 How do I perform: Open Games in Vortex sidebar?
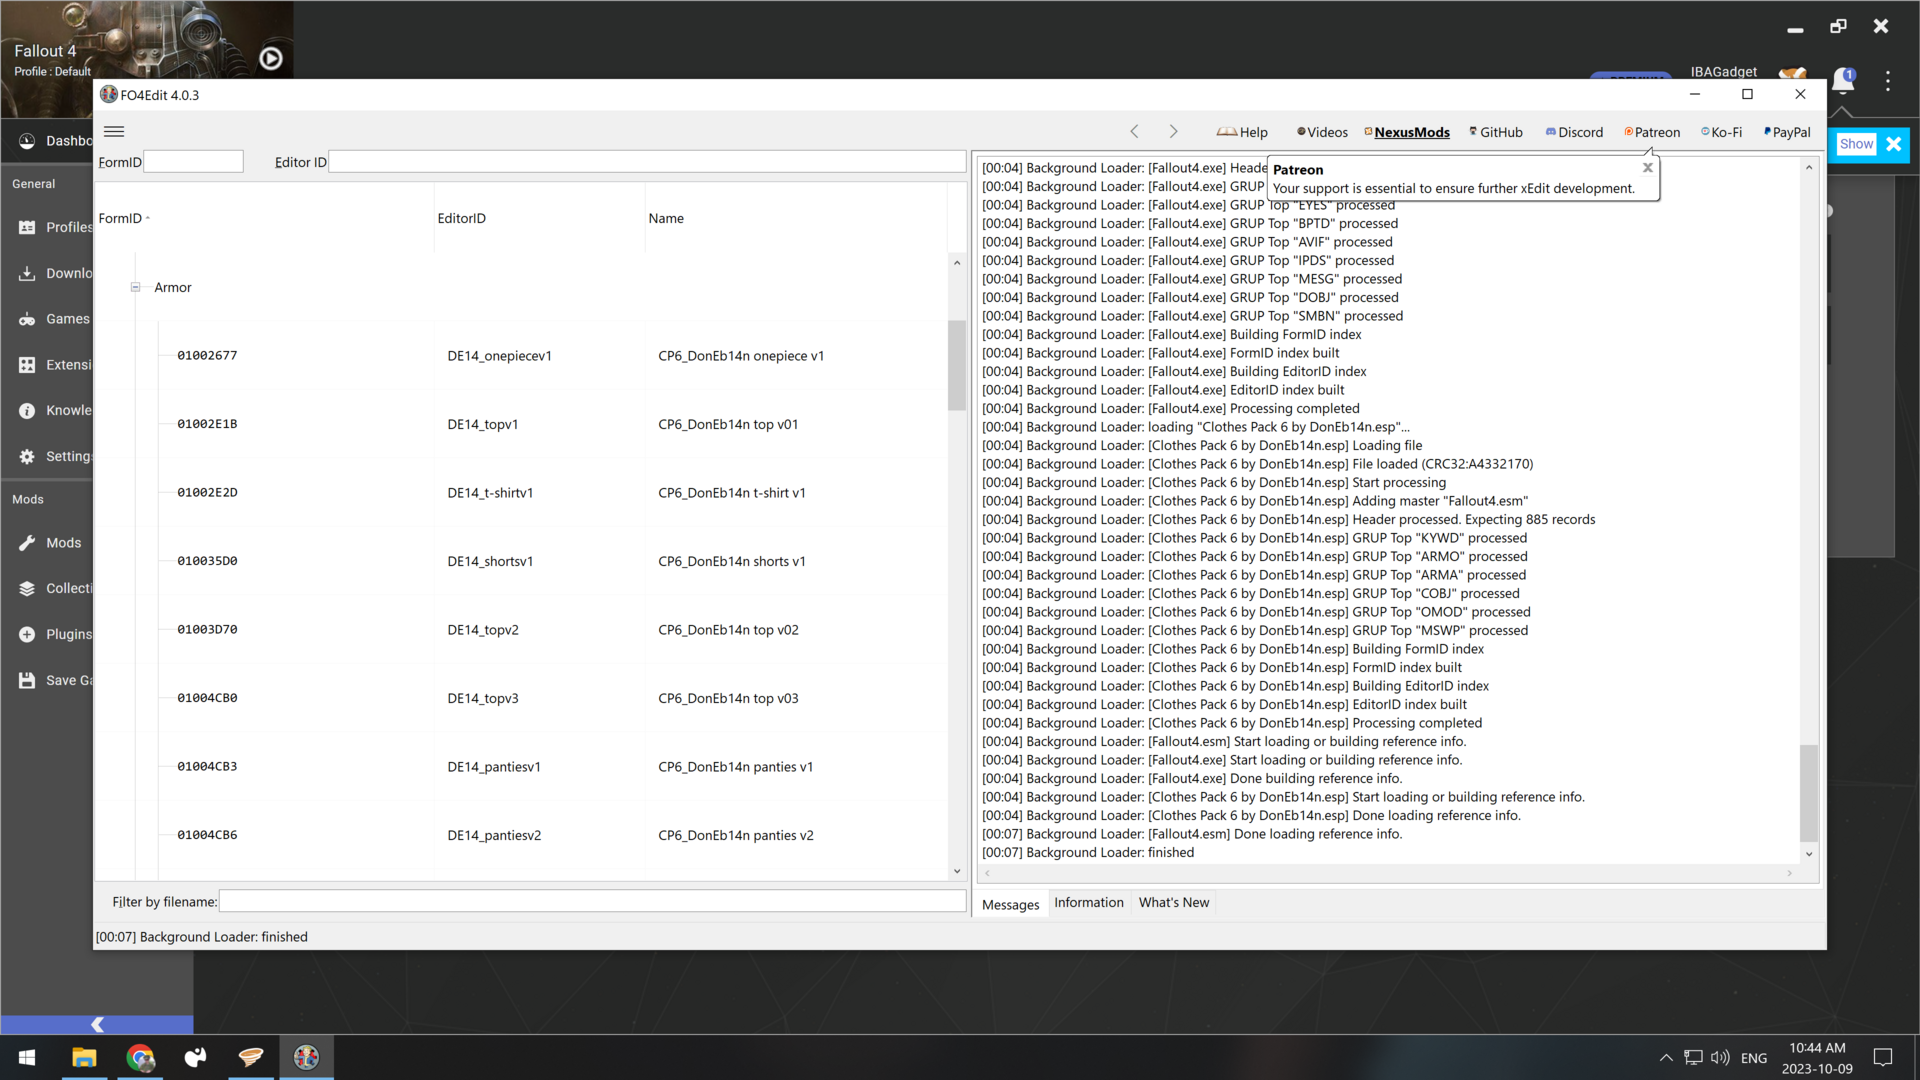pyautogui.click(x=55, y=319)
